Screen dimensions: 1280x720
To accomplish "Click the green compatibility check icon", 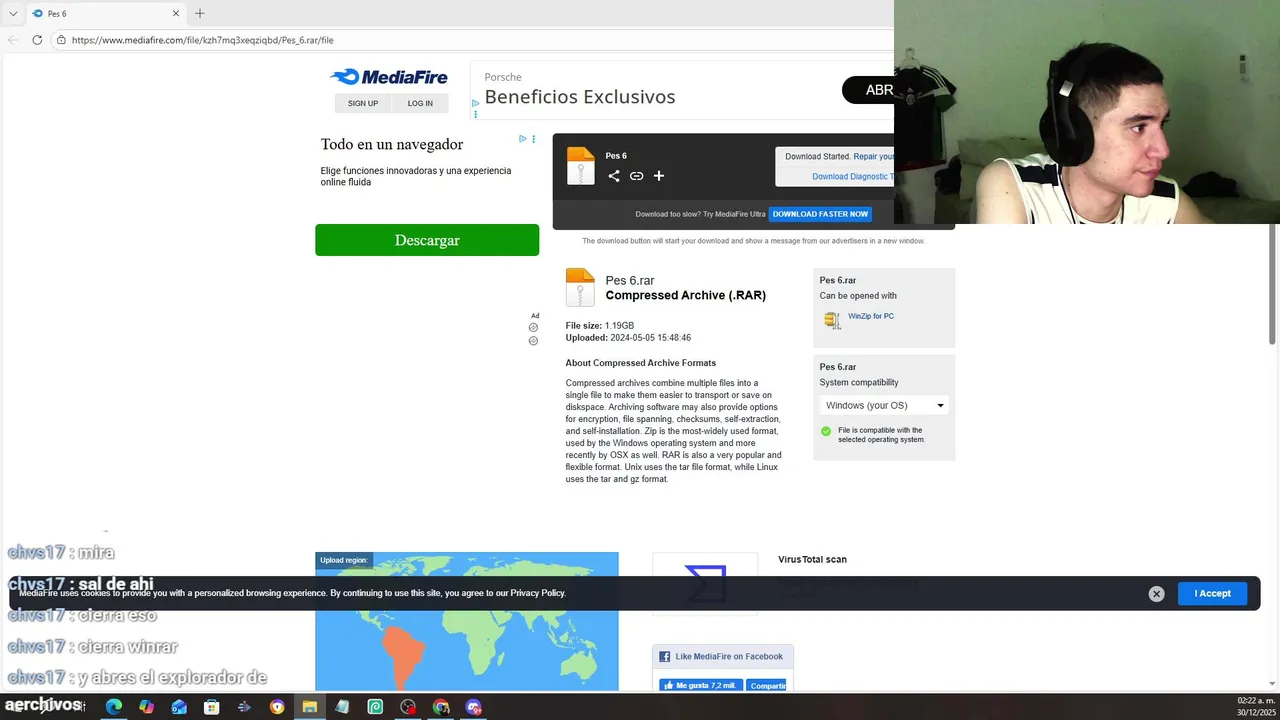I will pos(826,432).
